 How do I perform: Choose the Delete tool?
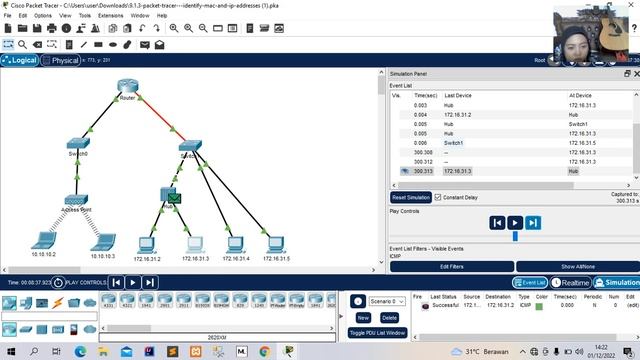[37, 44]
